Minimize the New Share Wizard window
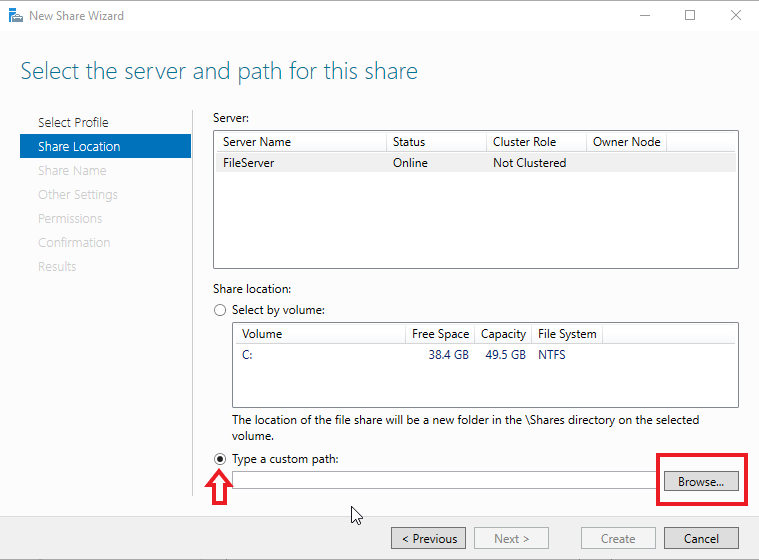The height and width of the screenshot is (560, 759). (645, 15)
